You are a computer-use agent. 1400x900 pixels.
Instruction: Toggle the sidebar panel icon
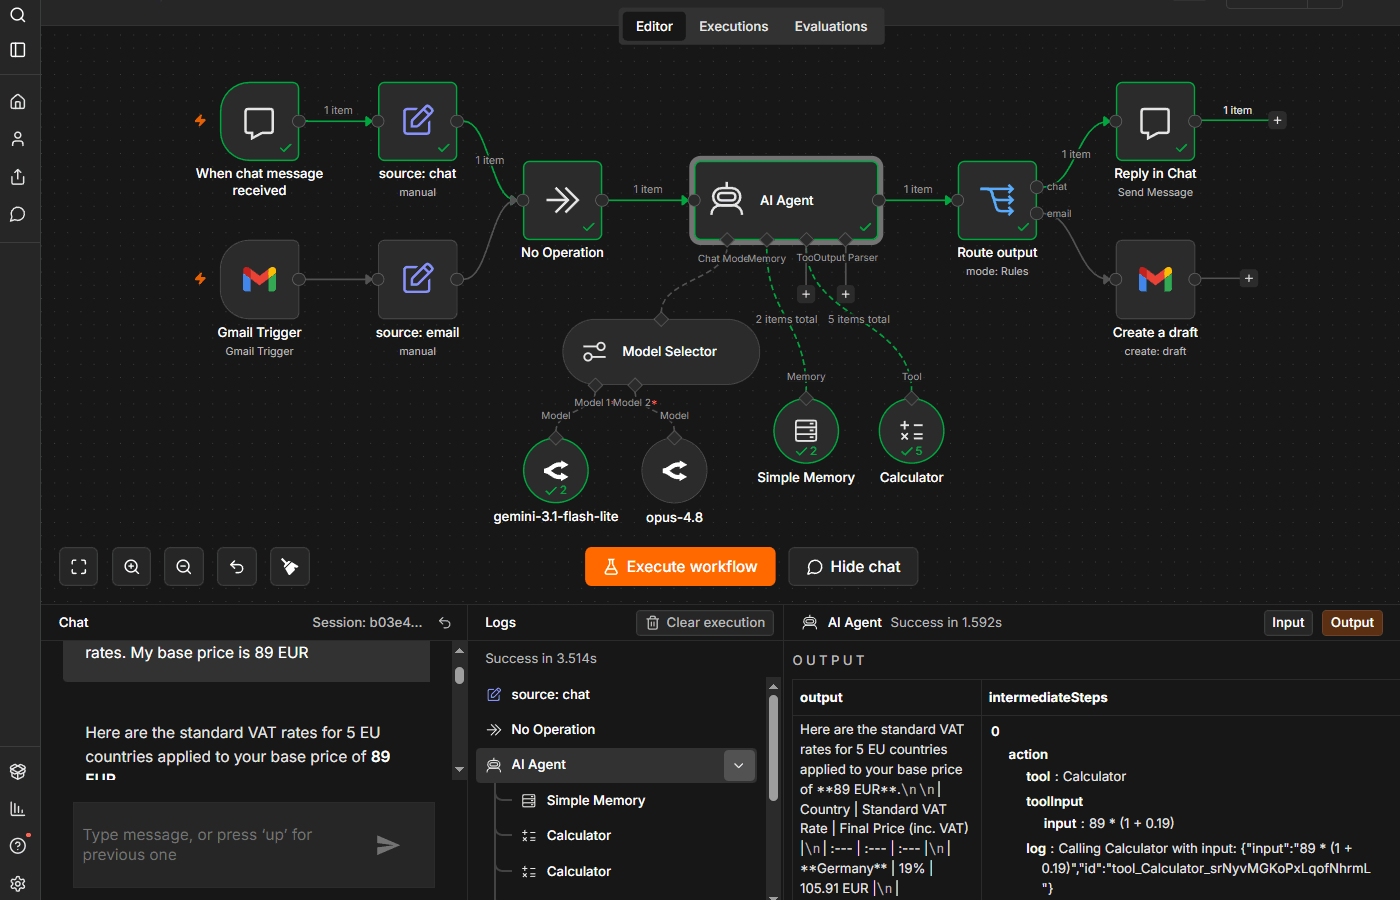[17, 50]
